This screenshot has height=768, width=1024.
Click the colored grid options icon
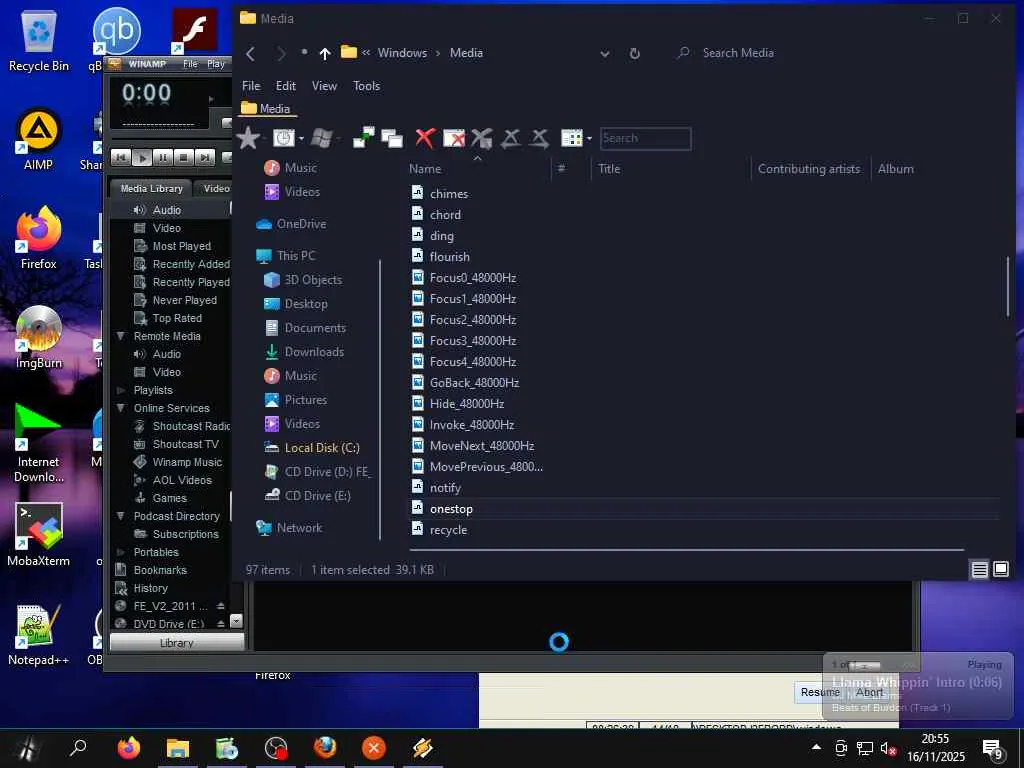571,138
